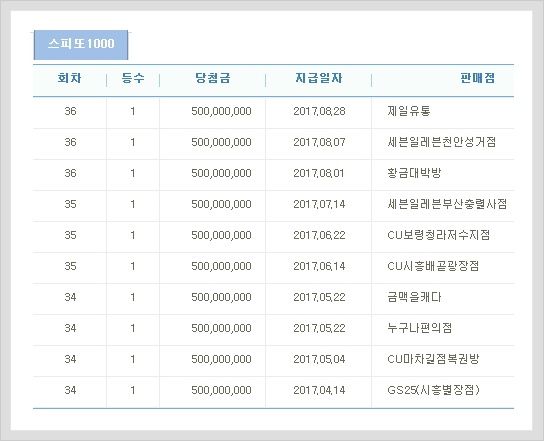Click payment date 2017.07.14

[x=319, y=204]
